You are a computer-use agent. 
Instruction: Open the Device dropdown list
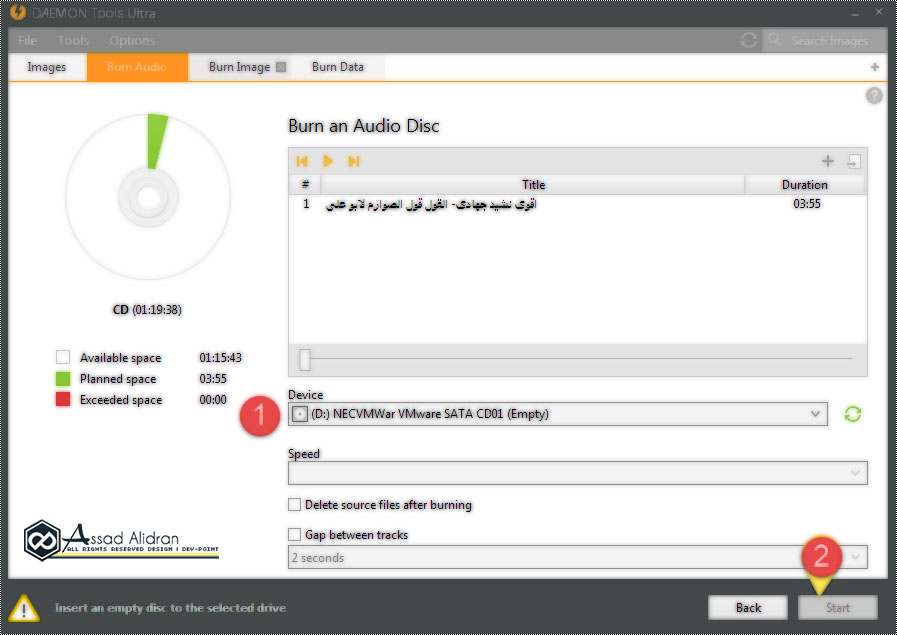click(815, 414)
